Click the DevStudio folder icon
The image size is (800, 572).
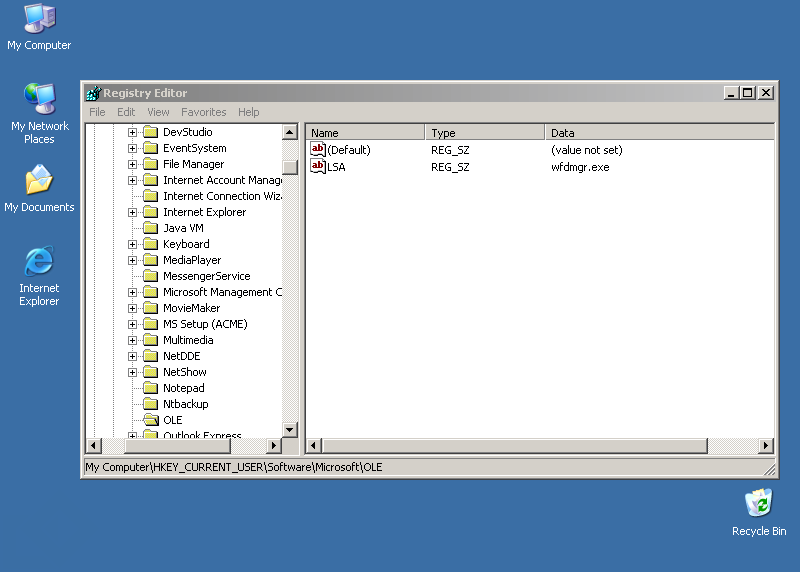coord(151,132)
